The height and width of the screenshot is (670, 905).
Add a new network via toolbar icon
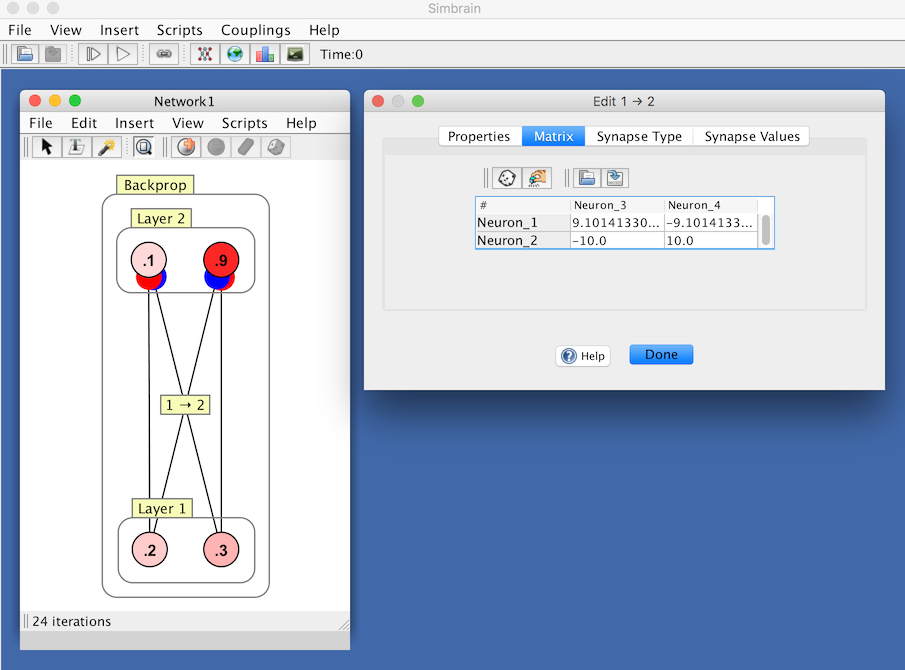pos(205,54)
